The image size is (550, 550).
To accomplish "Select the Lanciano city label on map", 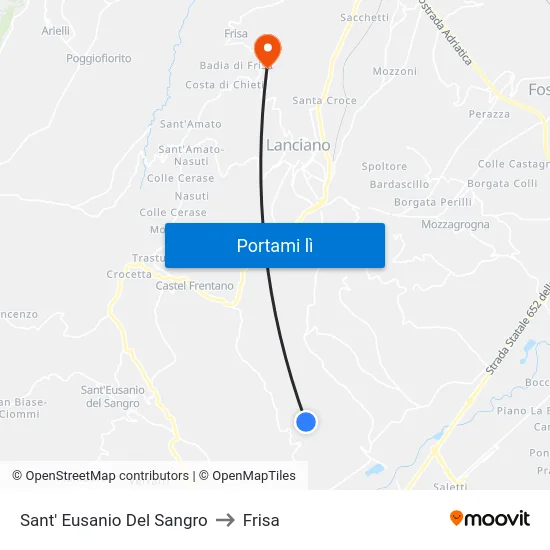I will pyautogui.click(x=298, y=145).
